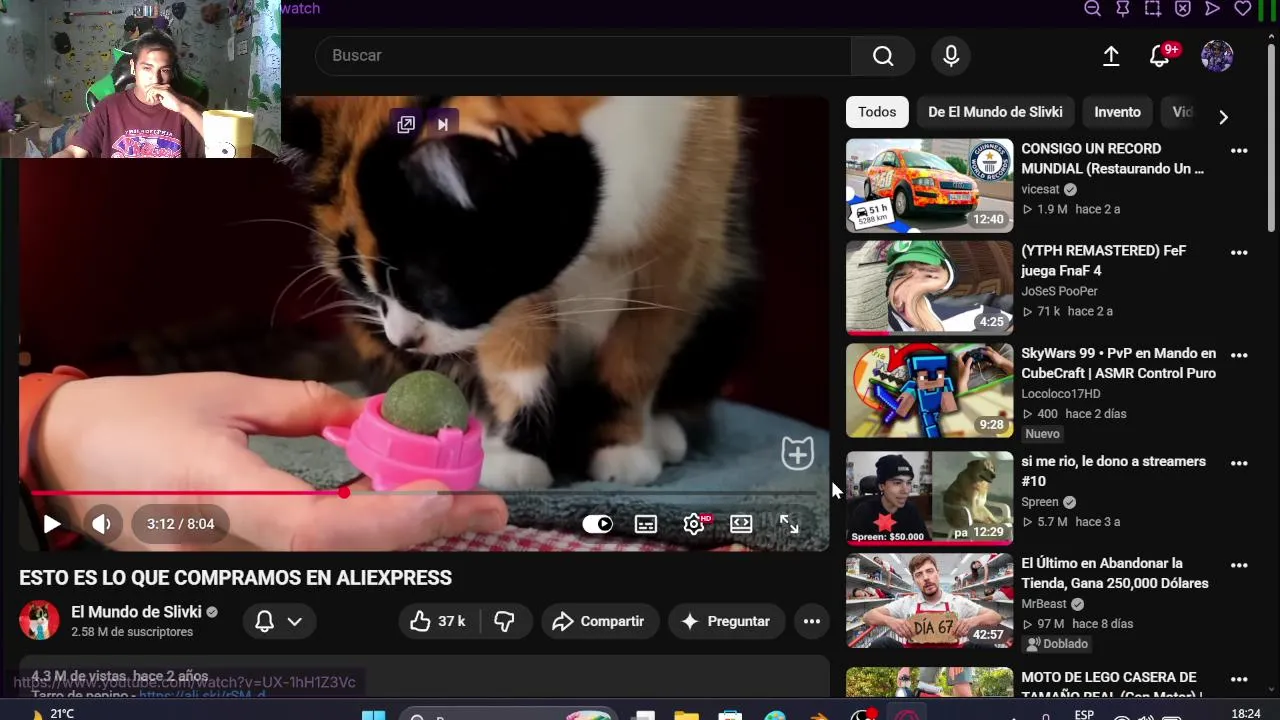Open the orange car record thumbnail
The image size is (1280, 720).
click(929, 185)
